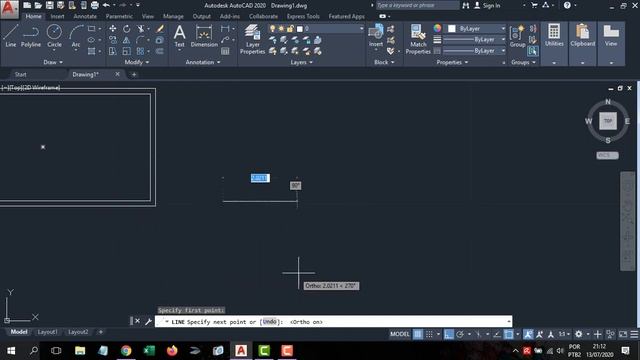
Task: Open the Annotate ribbon tab
Action: tap(85, 16)
